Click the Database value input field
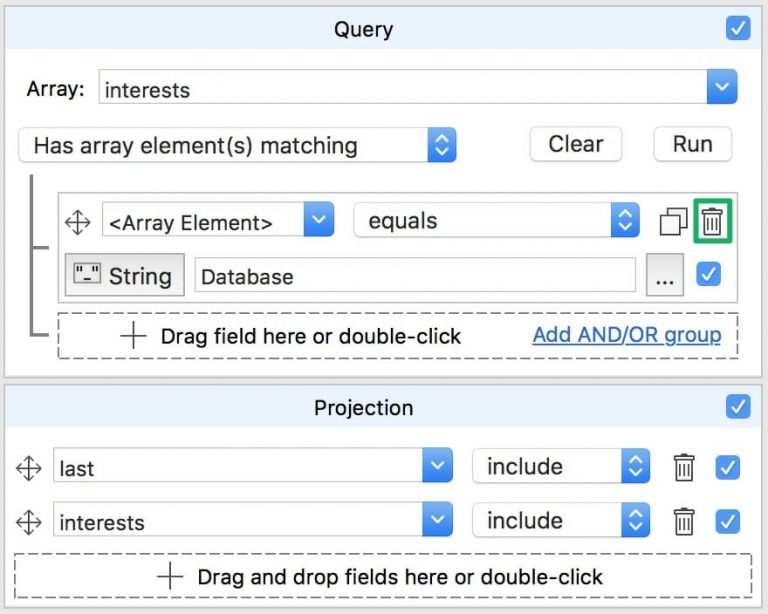The height and width of the screenshot is (614, 768). click(415, 276)
